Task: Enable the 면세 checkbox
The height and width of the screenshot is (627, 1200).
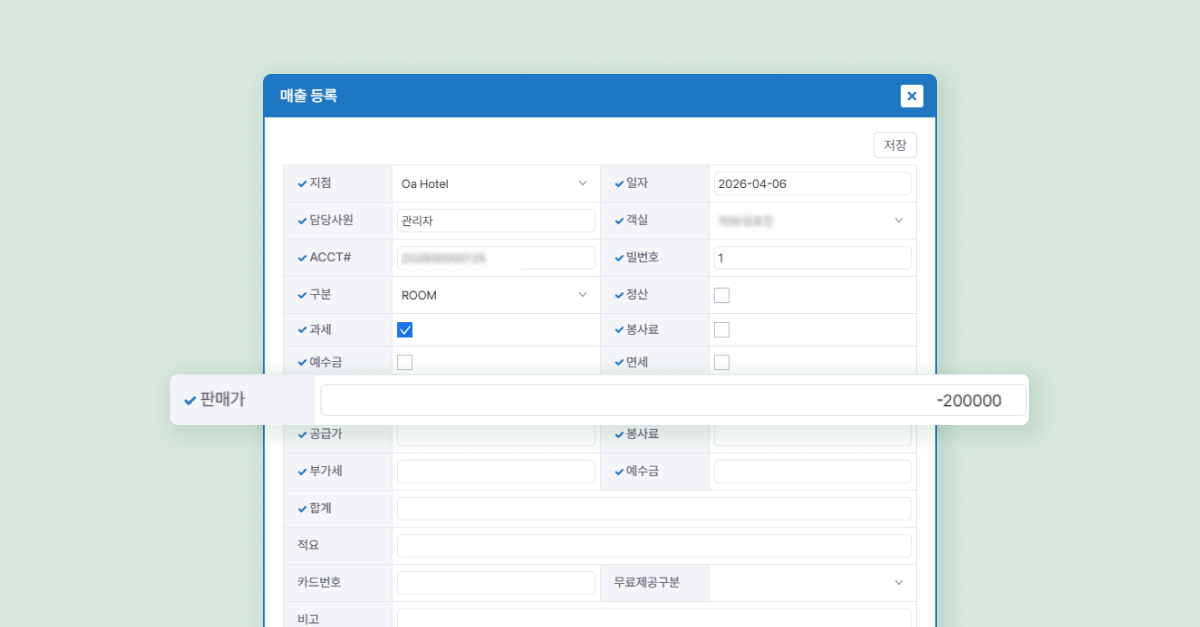Action: (x=722, y=362)
